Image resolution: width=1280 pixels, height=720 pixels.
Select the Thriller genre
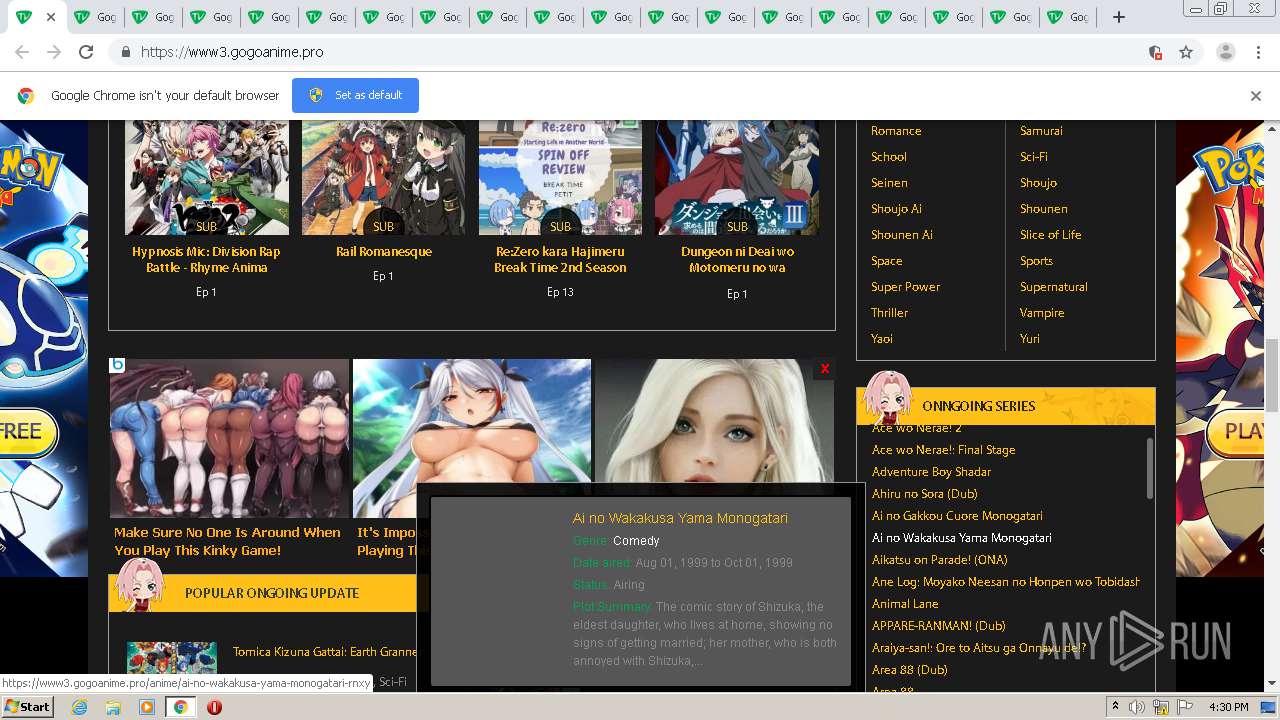point(889,313)
